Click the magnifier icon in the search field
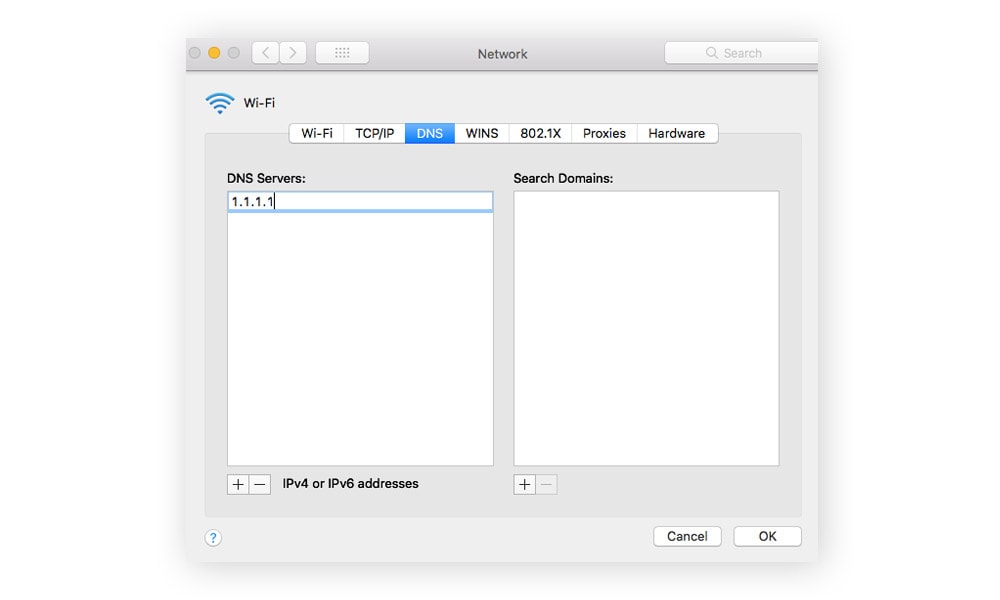Screen dimensions: 1000x600 coord(712,53)
